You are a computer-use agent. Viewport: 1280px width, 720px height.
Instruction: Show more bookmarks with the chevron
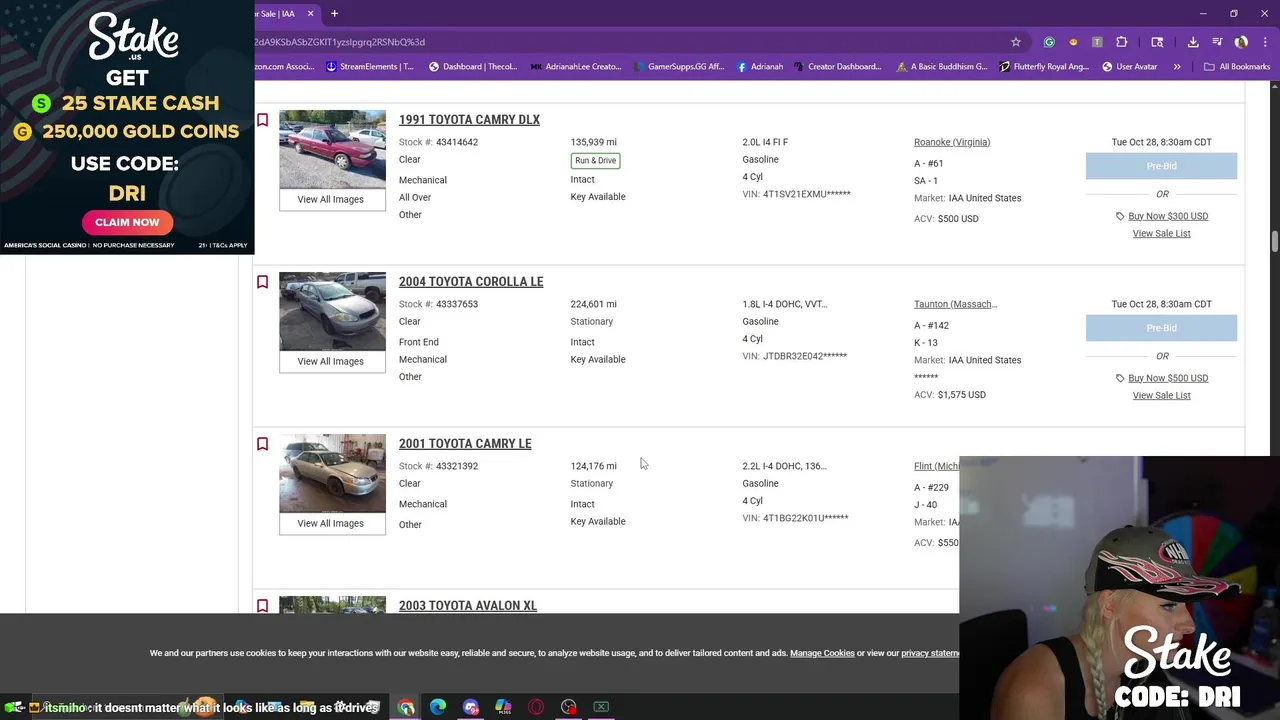point(1177,67)
